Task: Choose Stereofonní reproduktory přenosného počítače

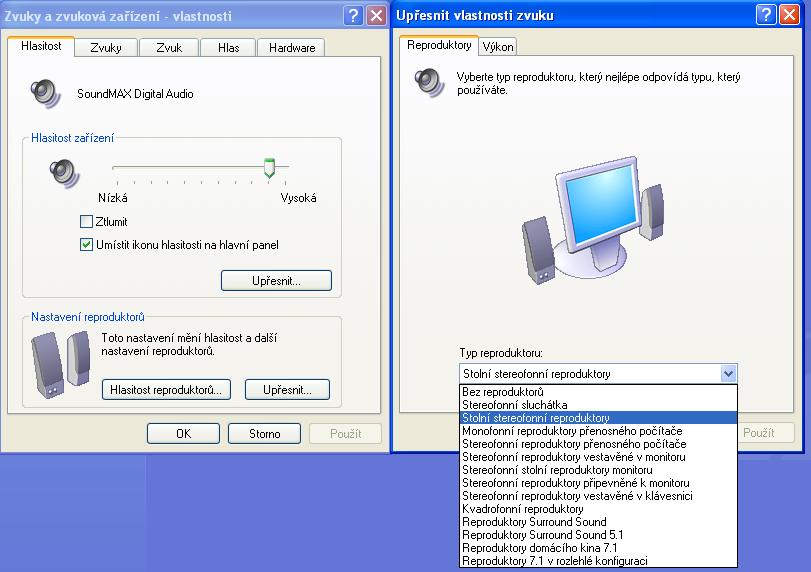Action: click(598, 444)
